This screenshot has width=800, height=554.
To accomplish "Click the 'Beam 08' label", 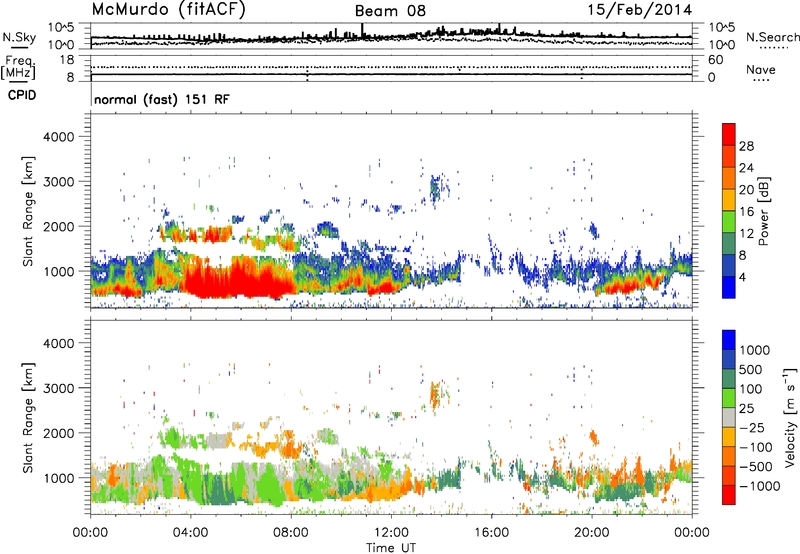I will tap(390, 11).
